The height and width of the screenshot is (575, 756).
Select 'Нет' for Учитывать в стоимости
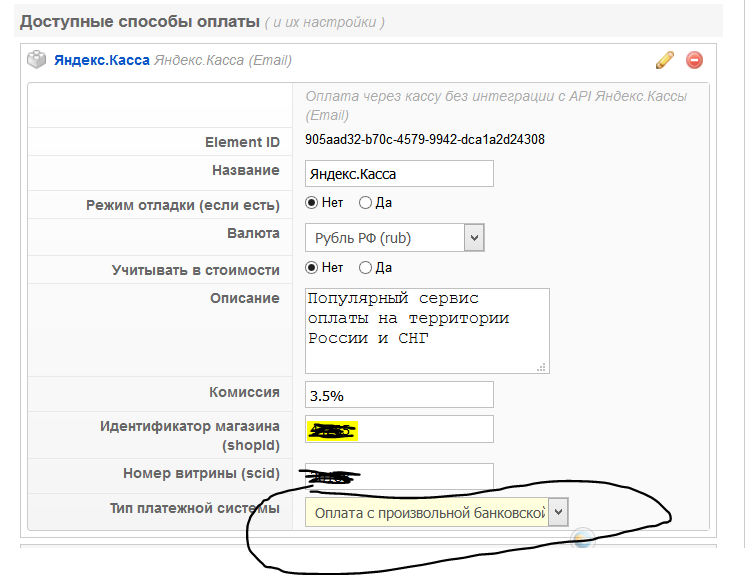click(x=312, y=268)
